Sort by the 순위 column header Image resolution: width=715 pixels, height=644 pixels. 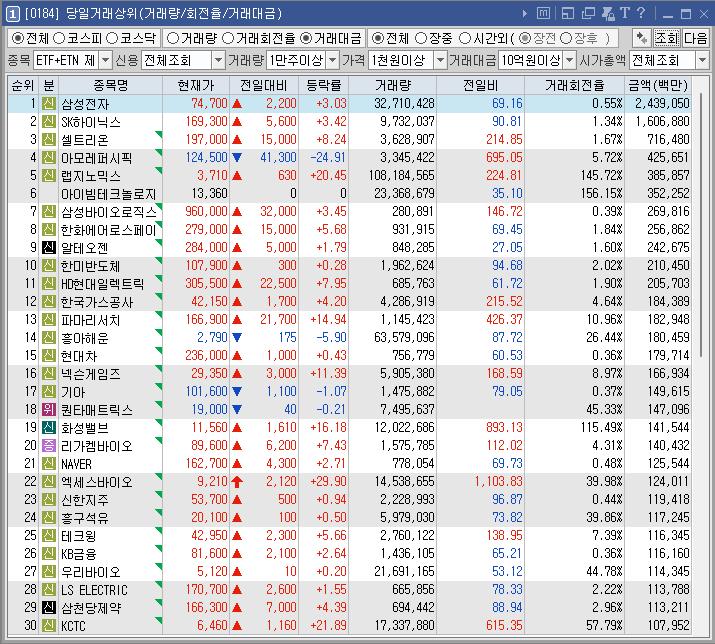click(23, 85)
